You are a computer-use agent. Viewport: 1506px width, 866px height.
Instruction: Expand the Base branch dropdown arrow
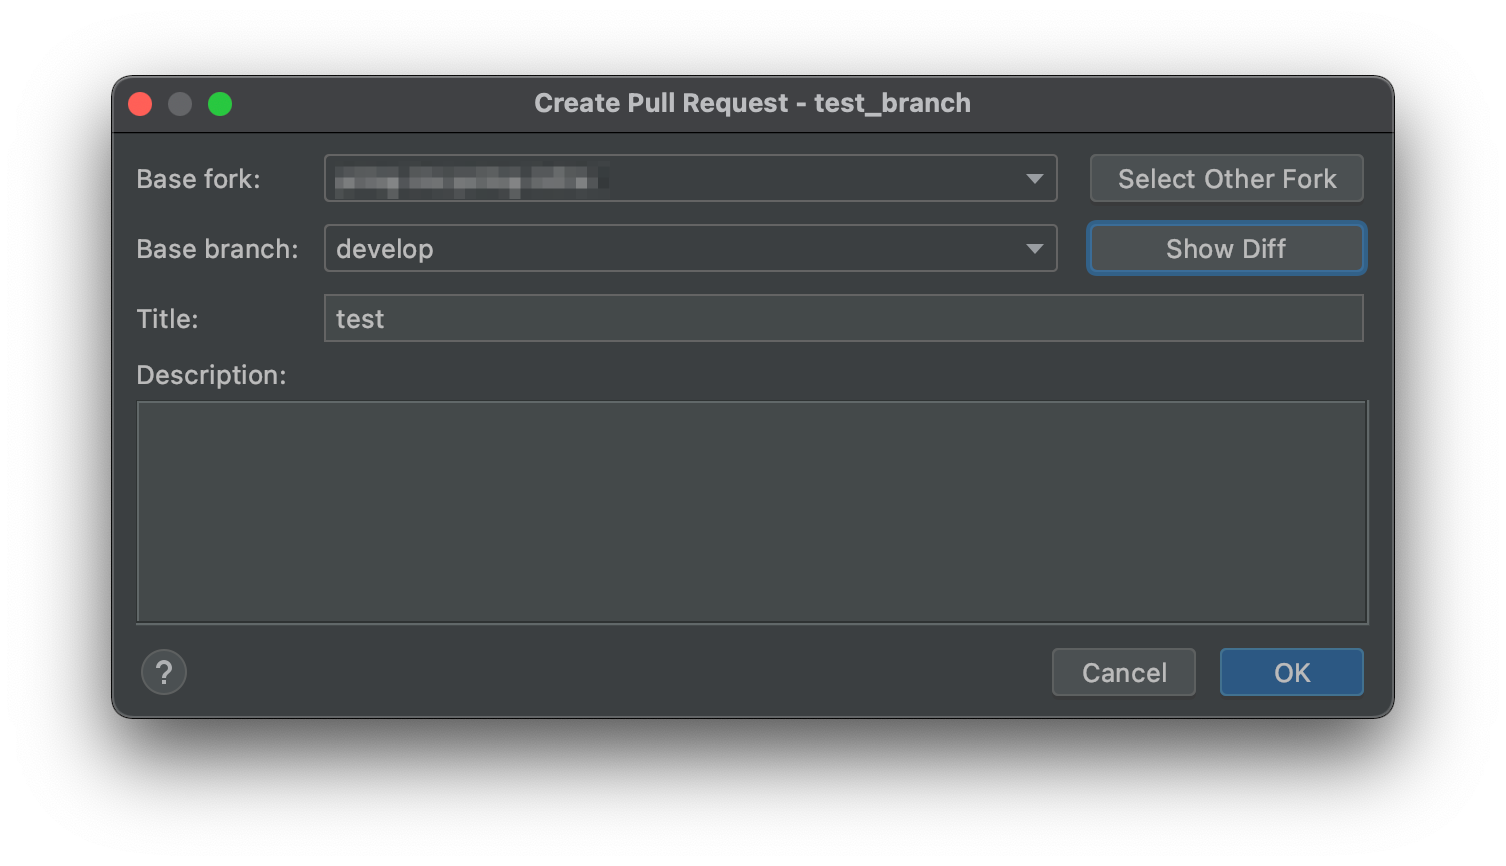[1035, 249]
